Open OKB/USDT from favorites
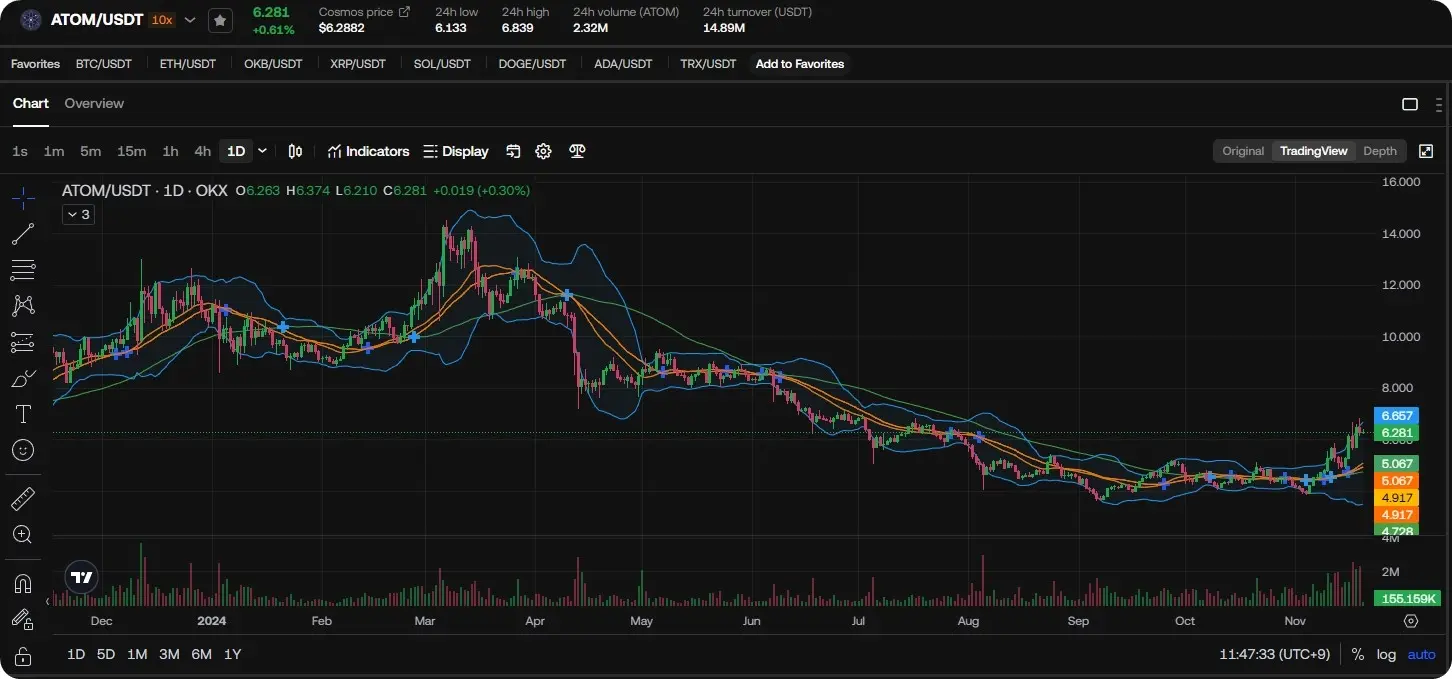Viewport: 1452px width, 679px height. pyautogui.click(x=273, y=64)
